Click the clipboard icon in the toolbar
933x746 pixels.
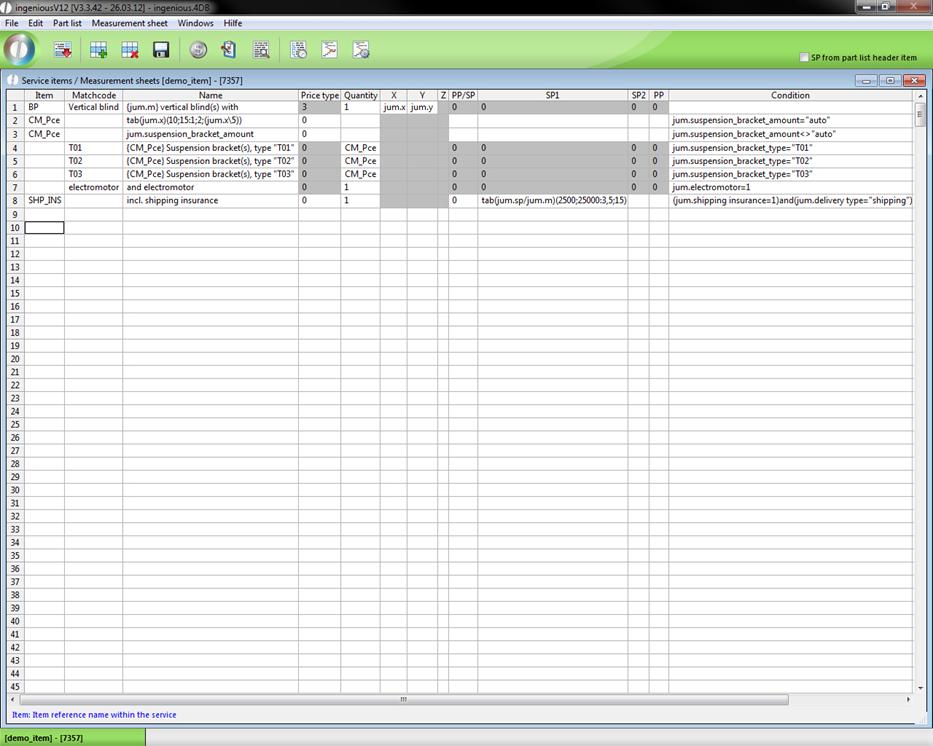click(229, 50)
